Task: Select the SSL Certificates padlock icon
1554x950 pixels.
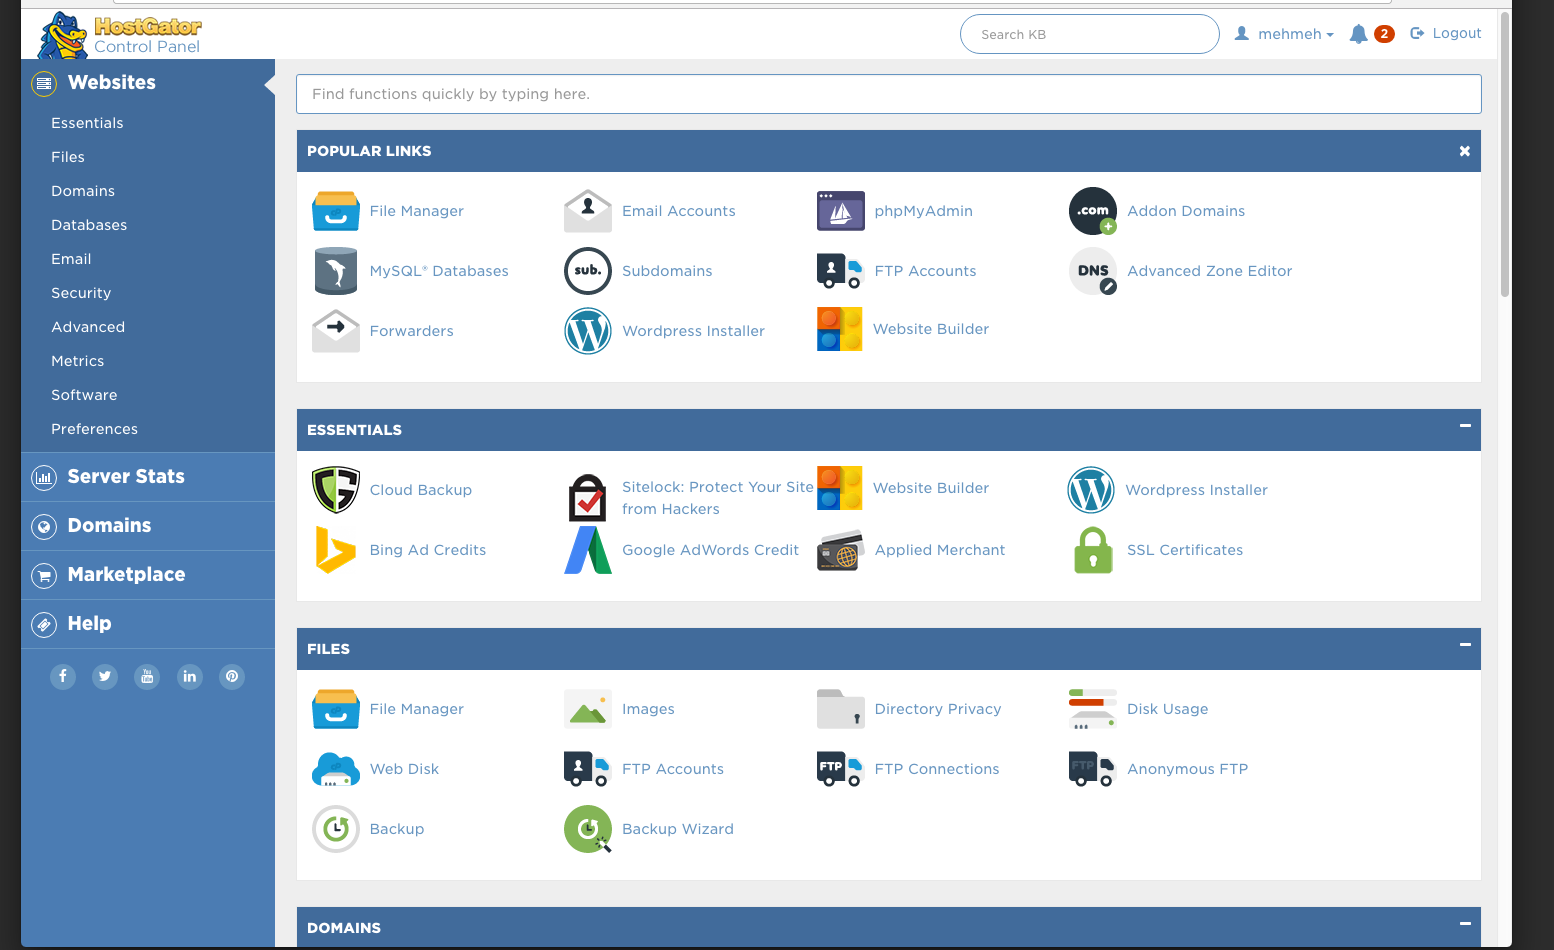Action: [1093, 550]
